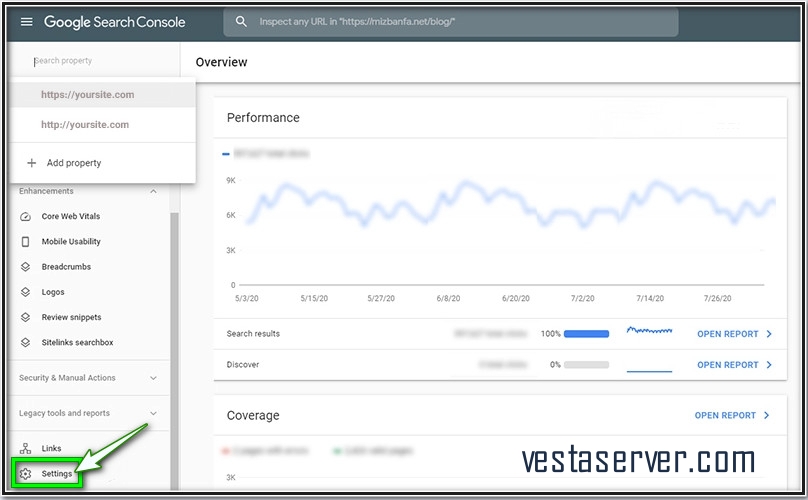808x500 pixels.
Task: Go to Links page
Action: 52,448
